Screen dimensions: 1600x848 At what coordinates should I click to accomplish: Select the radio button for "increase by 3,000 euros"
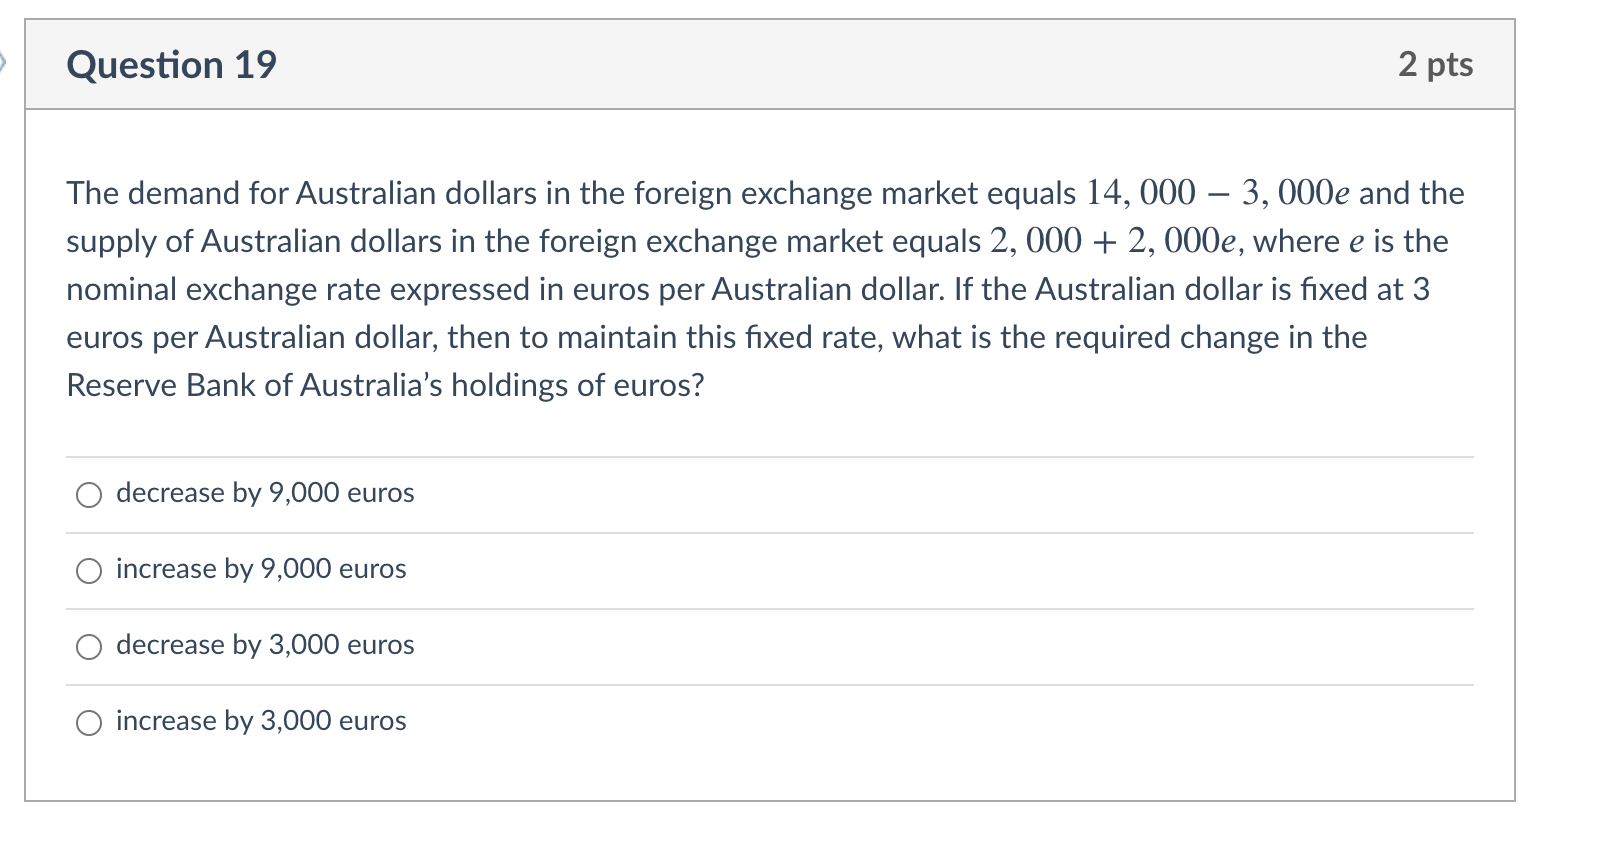[x=89, y=721]
